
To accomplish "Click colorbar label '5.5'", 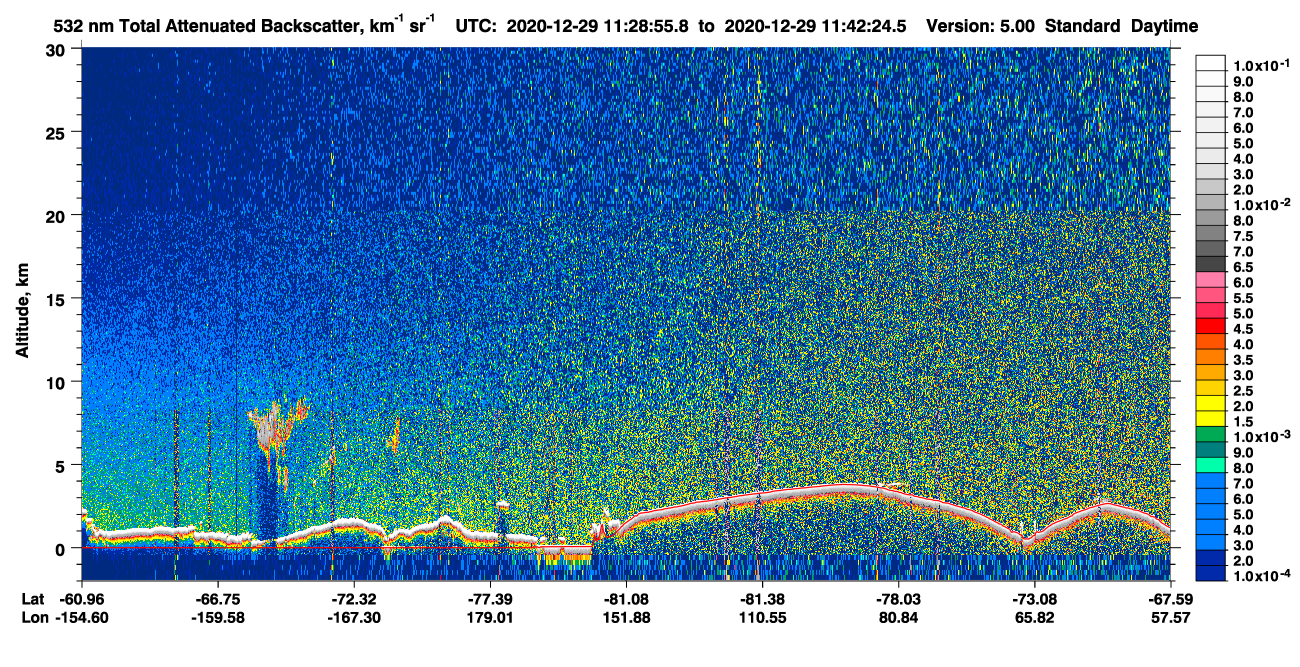I will coord(1242,297).
